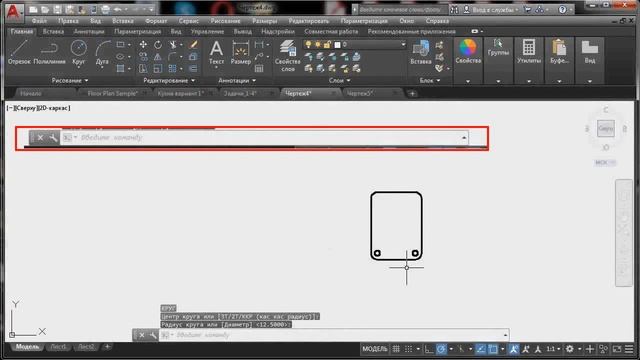This screenshot has width=640, height=360.
Task: Open workspace settings gear in status bar
Action: pos(569,349)
